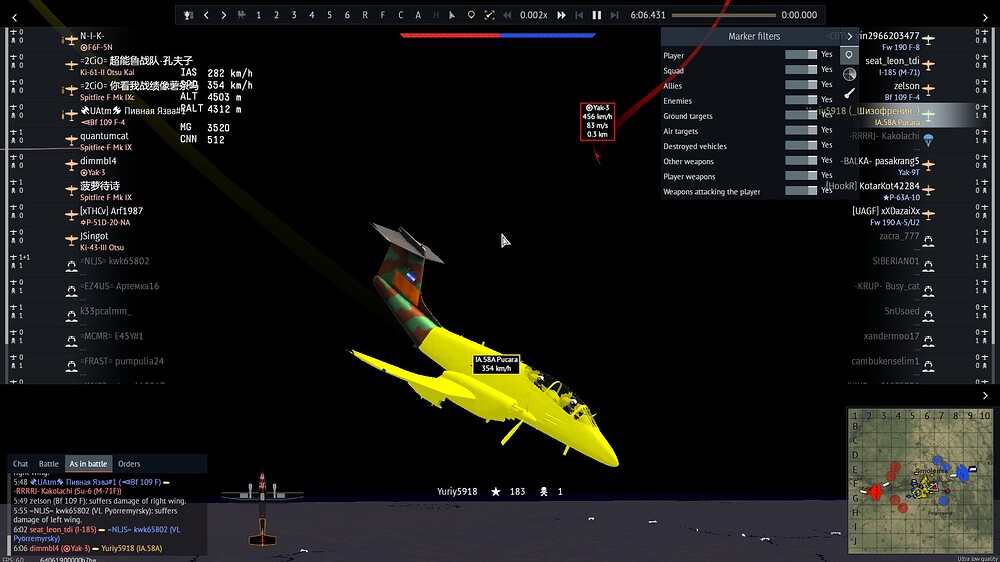Switch to the C camera mode
This screenshot has height=562, width=1000.
[401, 15]
